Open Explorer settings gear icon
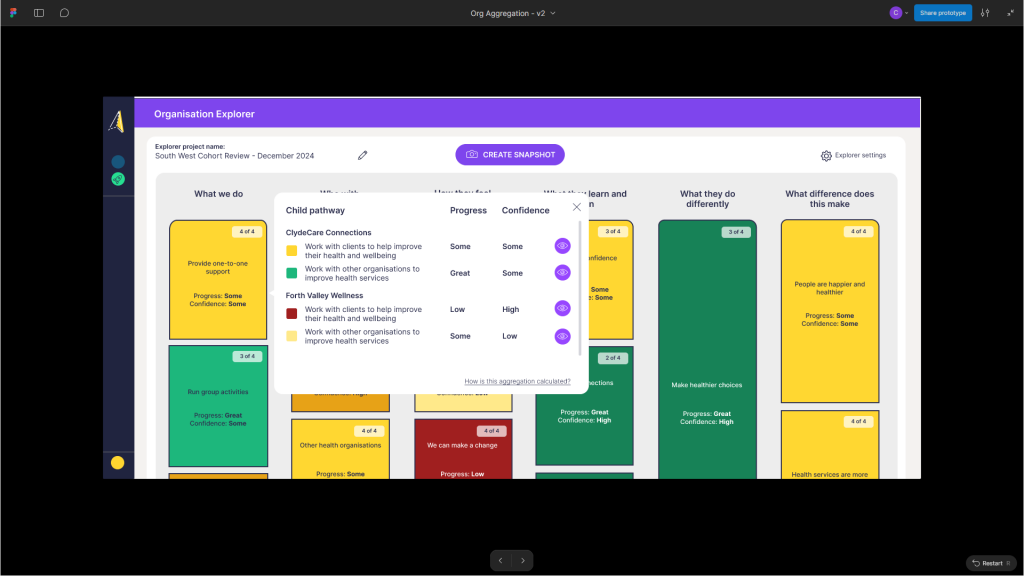This screenshot has width=1024, height=576. [x=826, y=156]
